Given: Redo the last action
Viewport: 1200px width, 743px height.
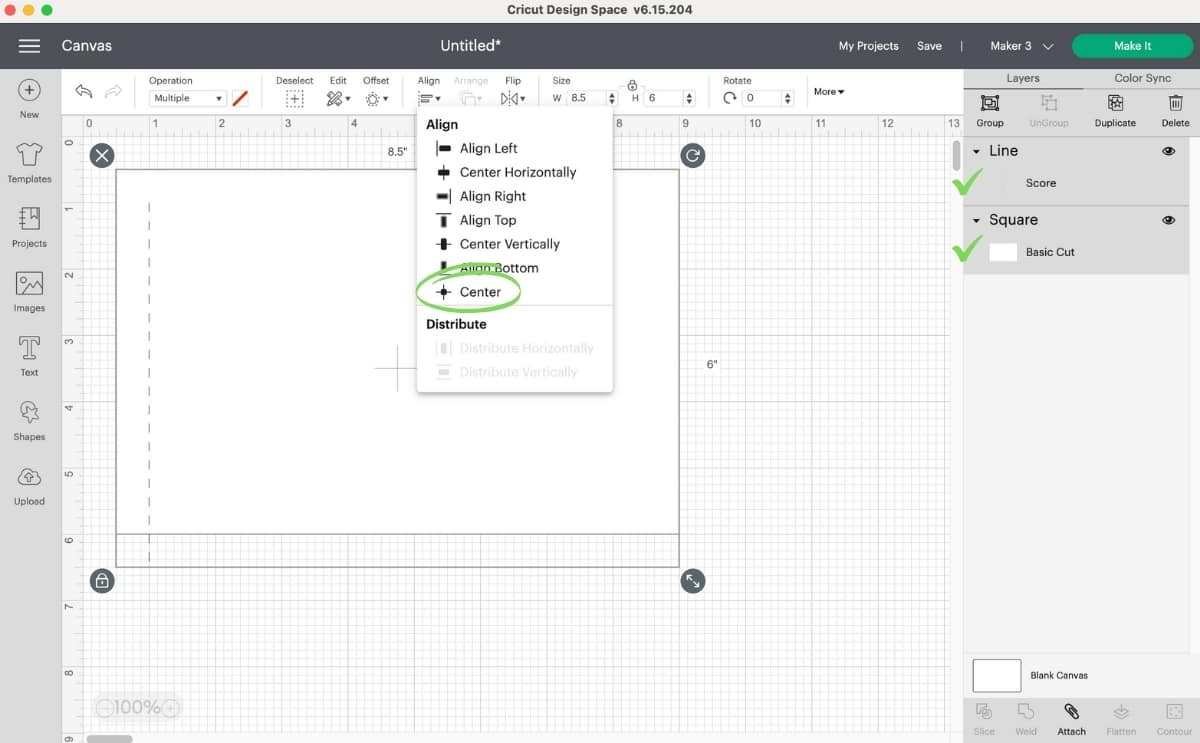Looking at the screenshot, I should pyautogui.click(x=113, y=92).
